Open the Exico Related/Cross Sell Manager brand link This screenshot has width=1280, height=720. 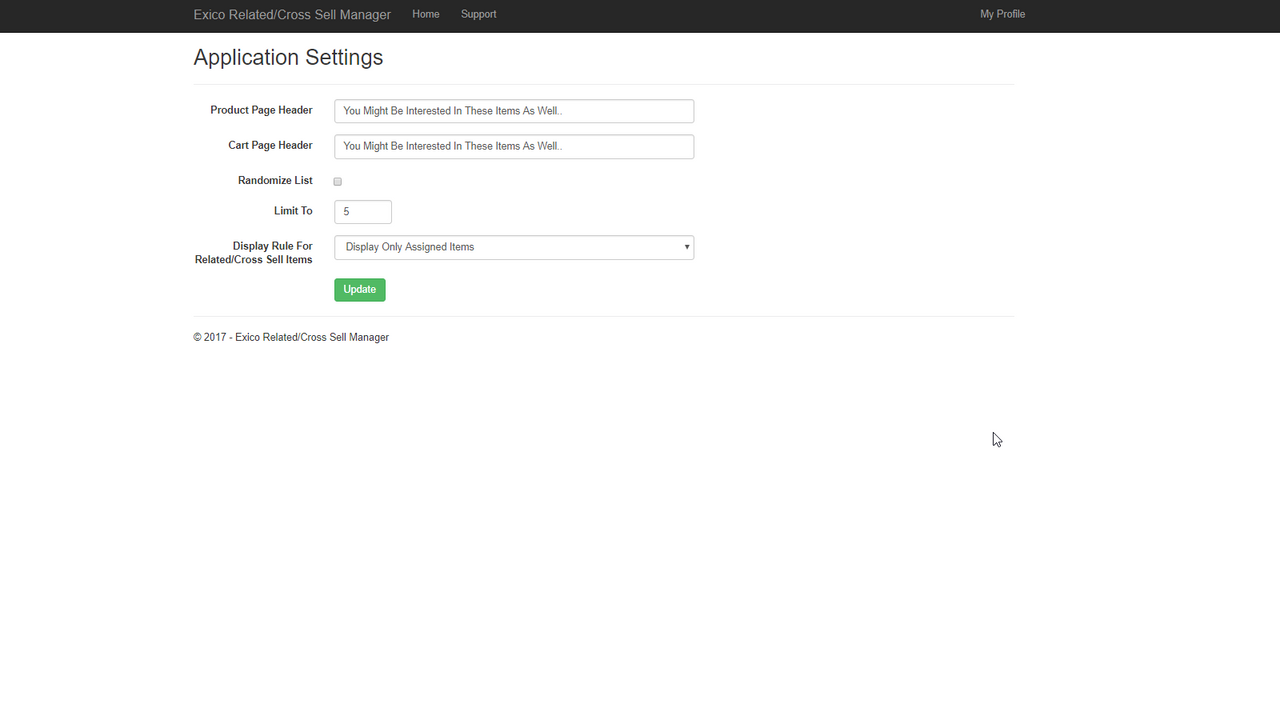pos(292,15)
